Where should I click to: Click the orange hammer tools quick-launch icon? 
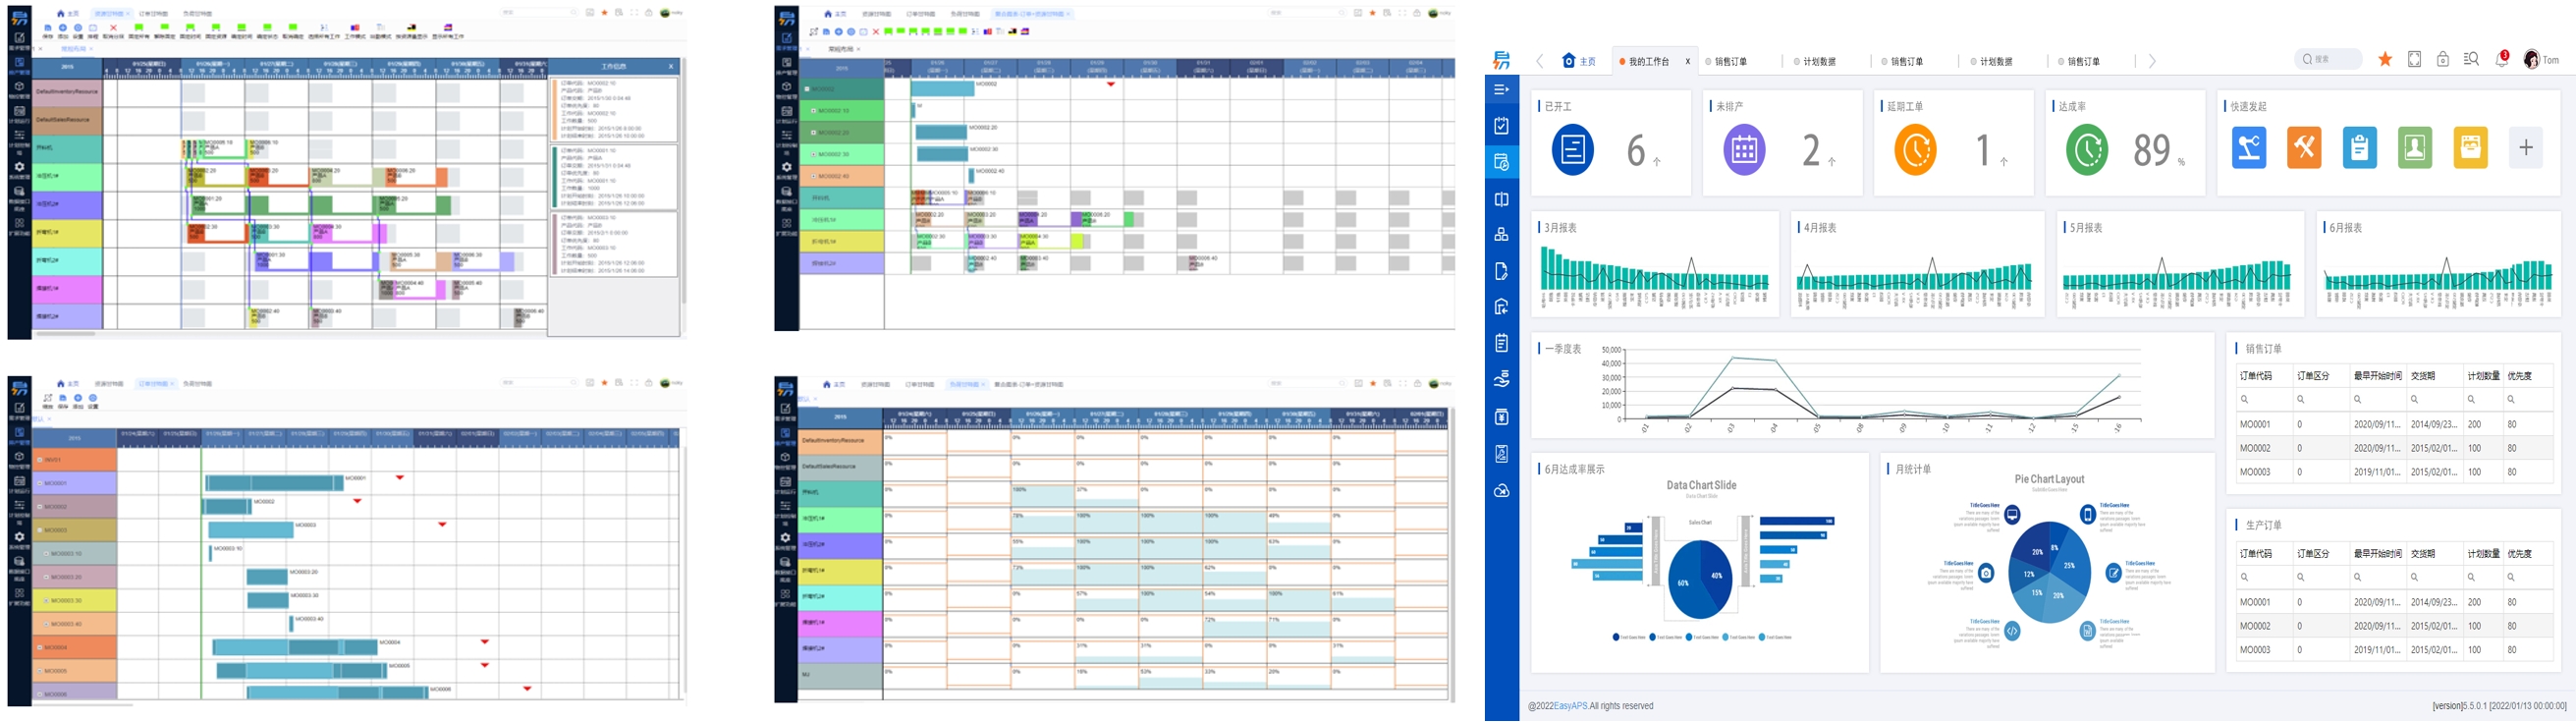coord(2304,148)
